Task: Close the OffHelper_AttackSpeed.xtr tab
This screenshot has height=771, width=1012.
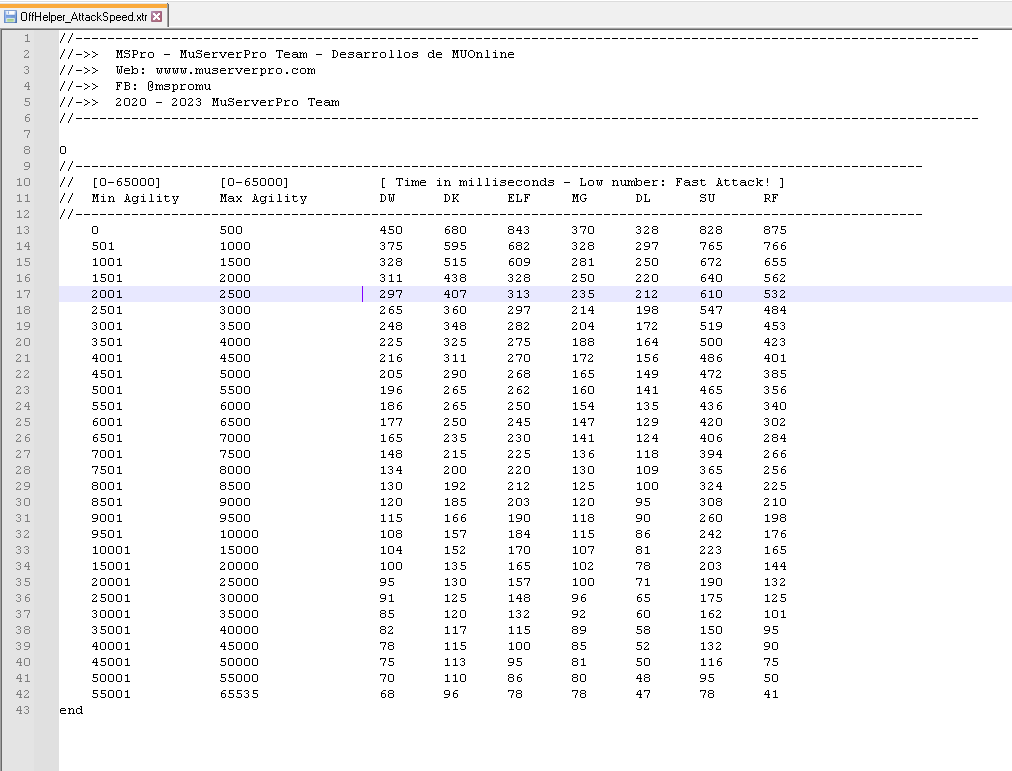Action: click(x=157, y=17)
